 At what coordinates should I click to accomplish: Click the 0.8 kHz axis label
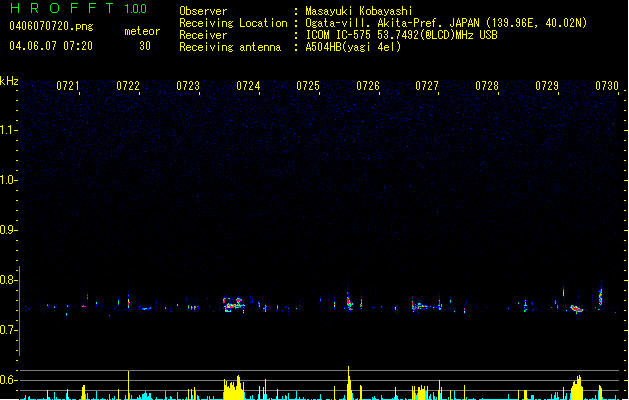tap(8, 280)
